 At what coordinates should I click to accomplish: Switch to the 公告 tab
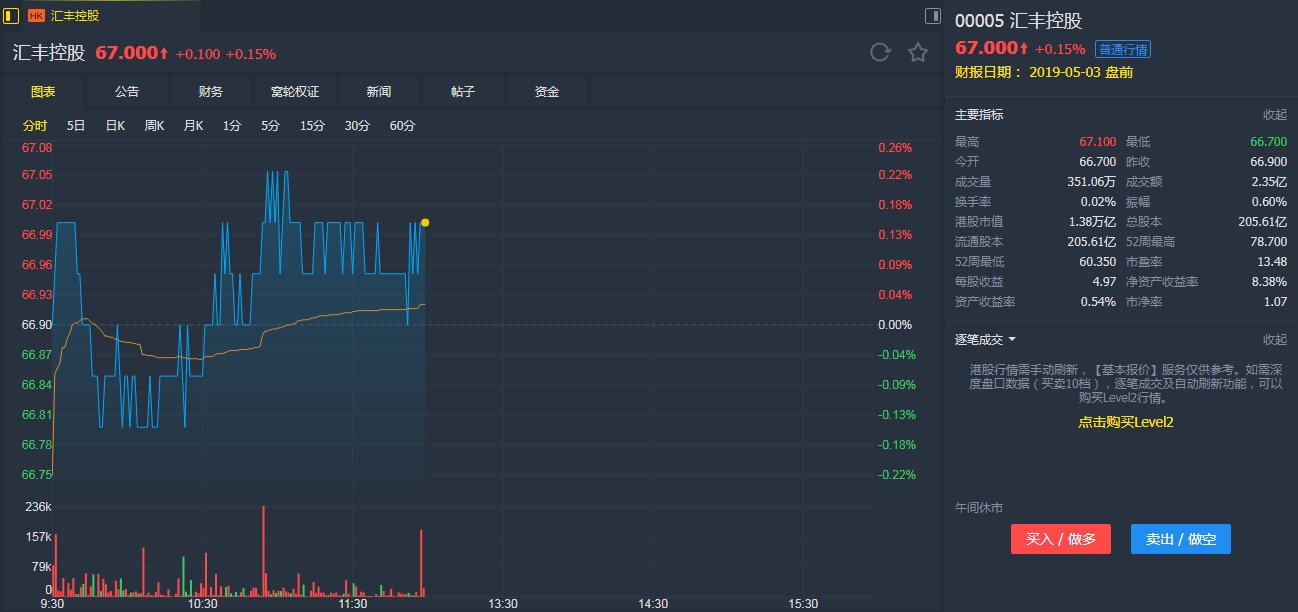[x=127, y=92]
